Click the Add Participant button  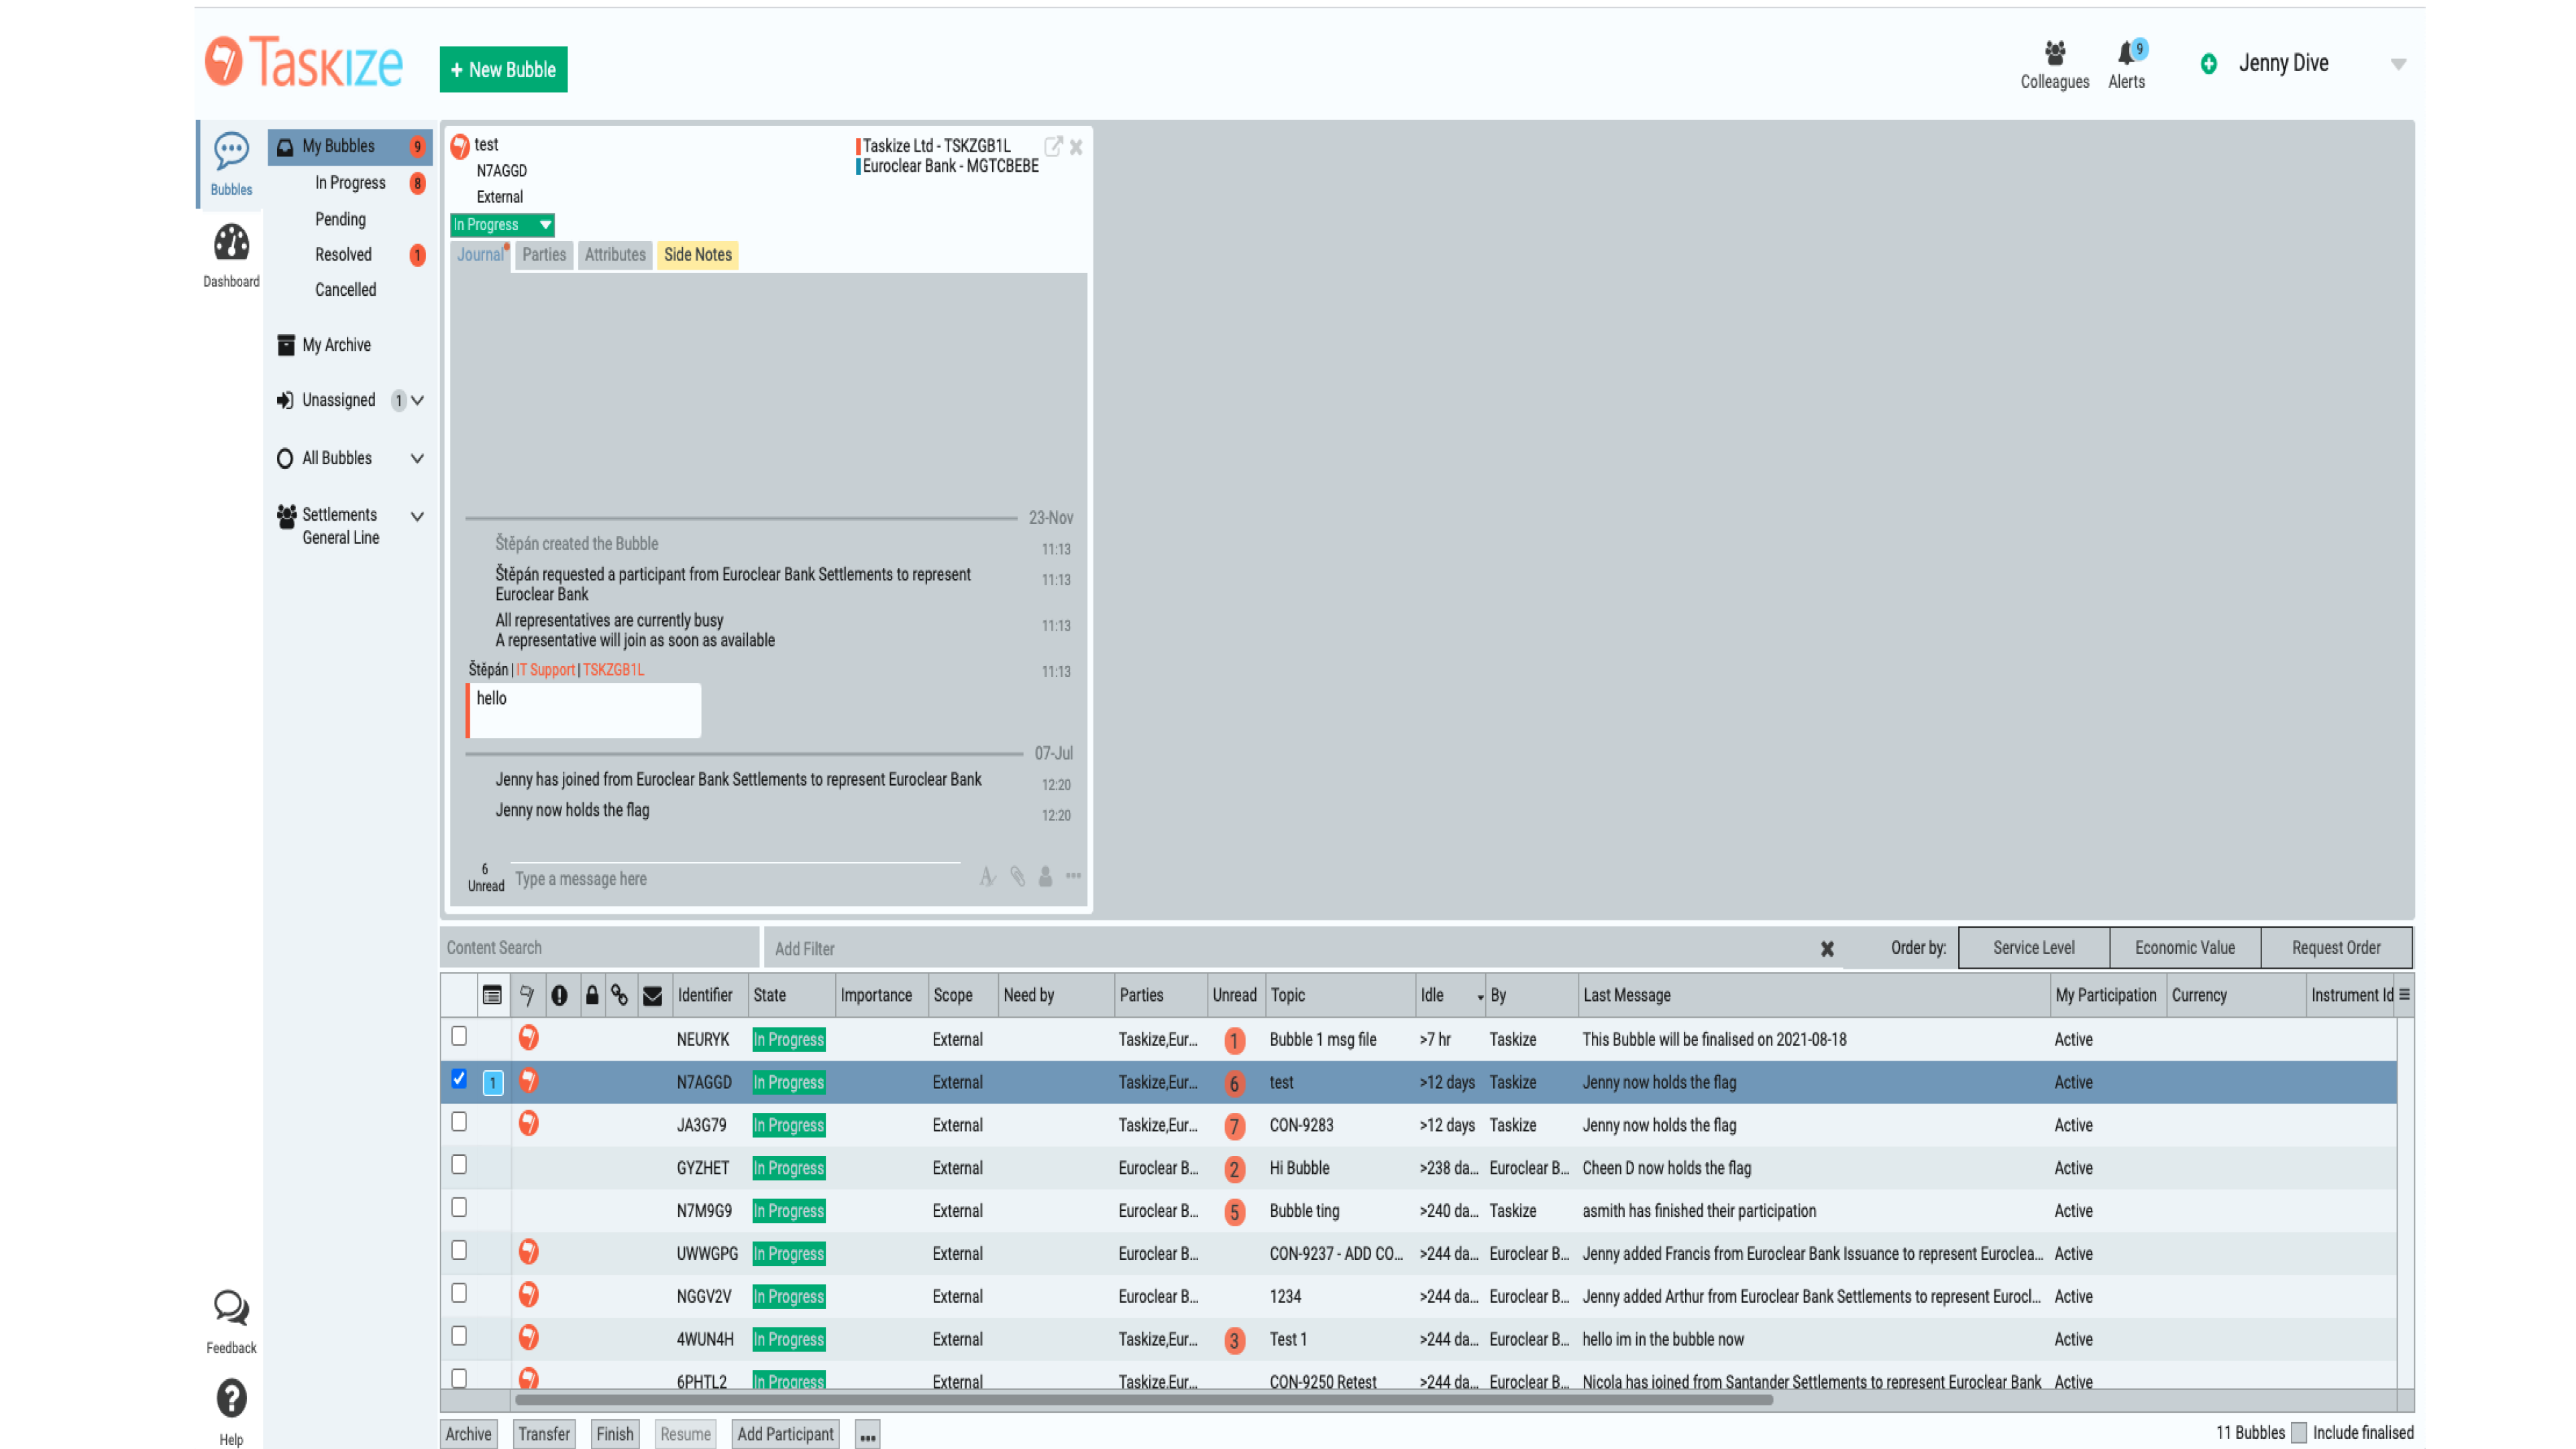point(785,1434)
